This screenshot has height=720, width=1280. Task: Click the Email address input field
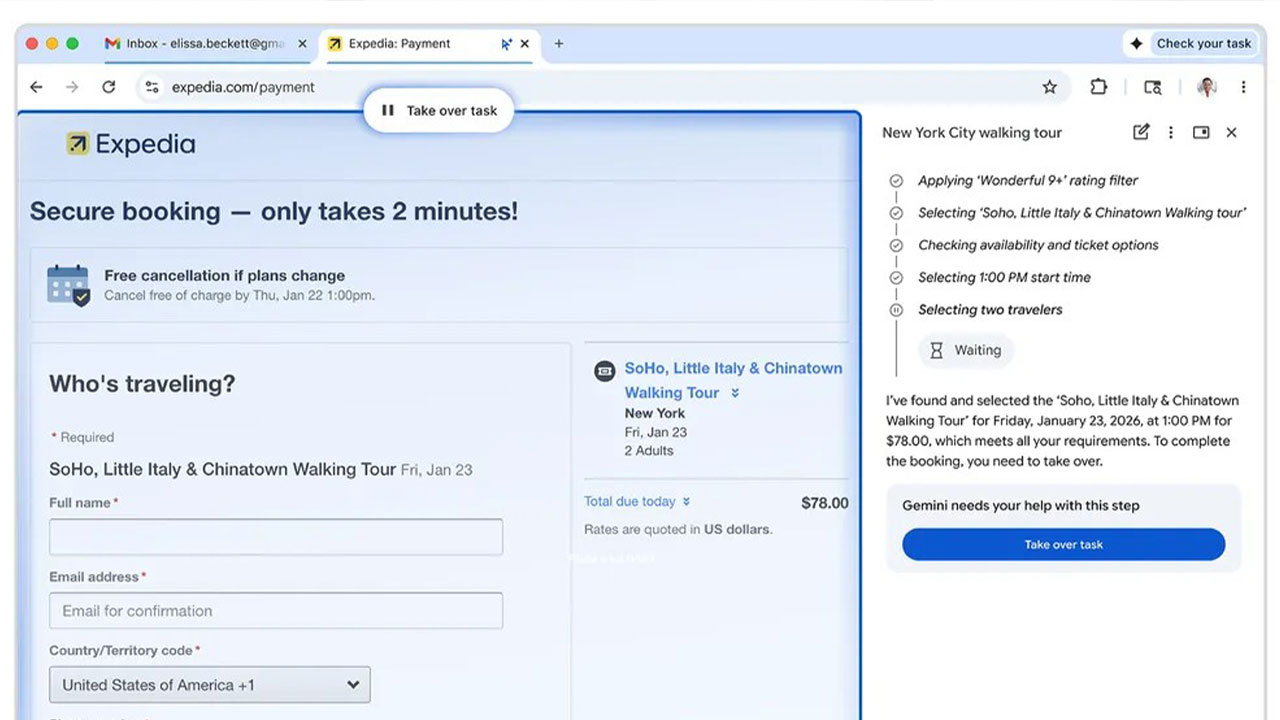coord(276,611)
